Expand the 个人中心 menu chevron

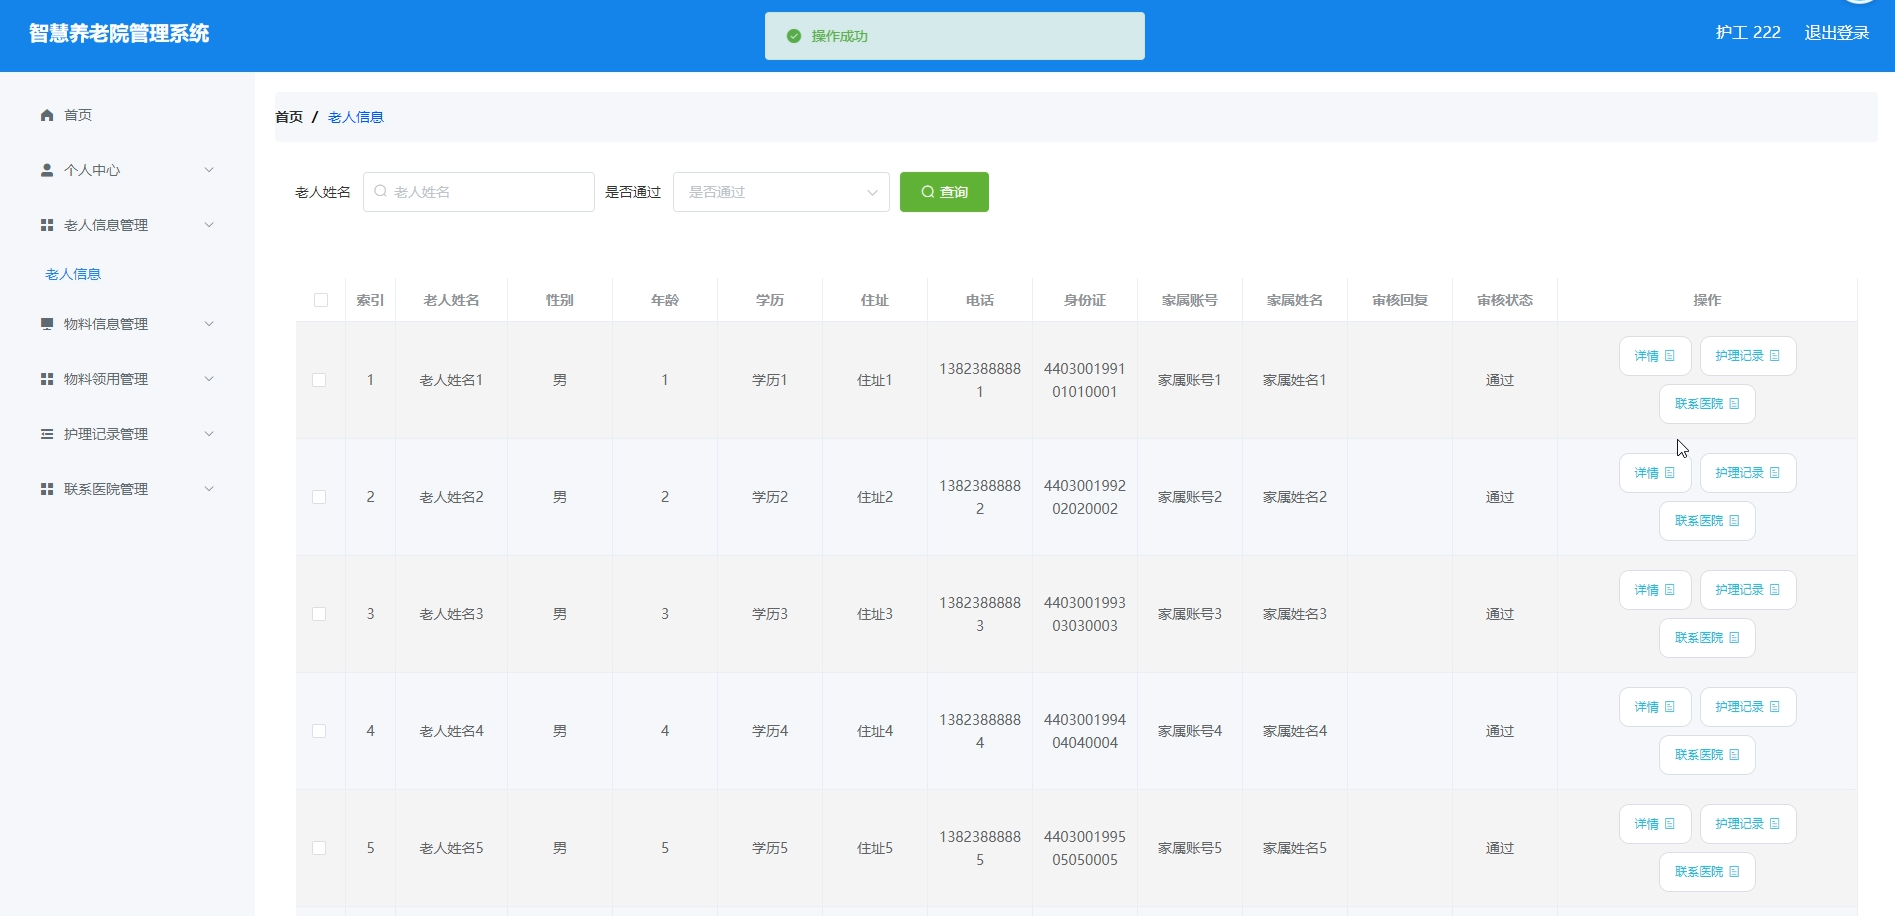point(209,170)
